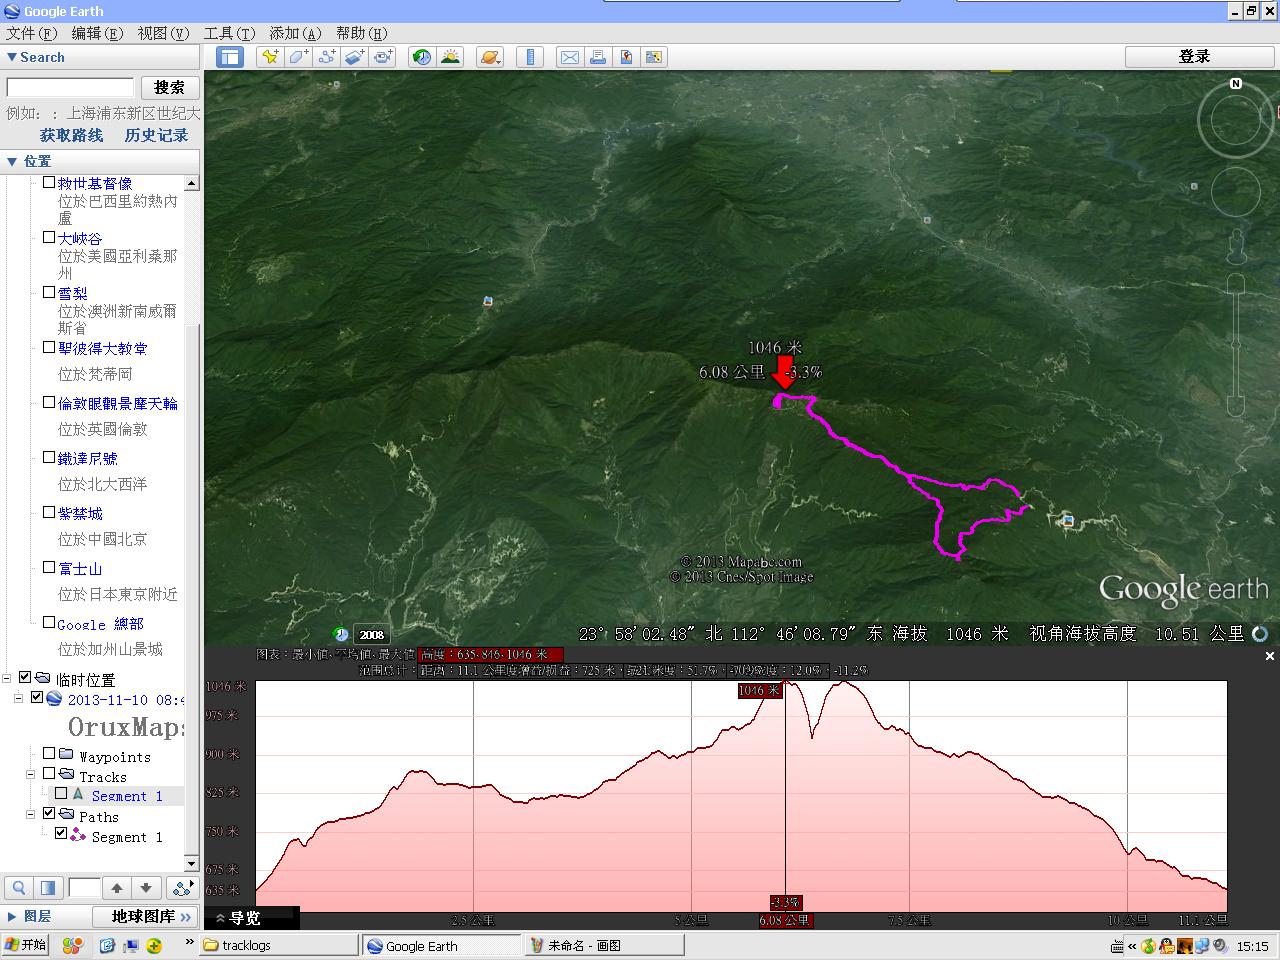
Task: Click the Print icon in toolbar
Action: 598,57
